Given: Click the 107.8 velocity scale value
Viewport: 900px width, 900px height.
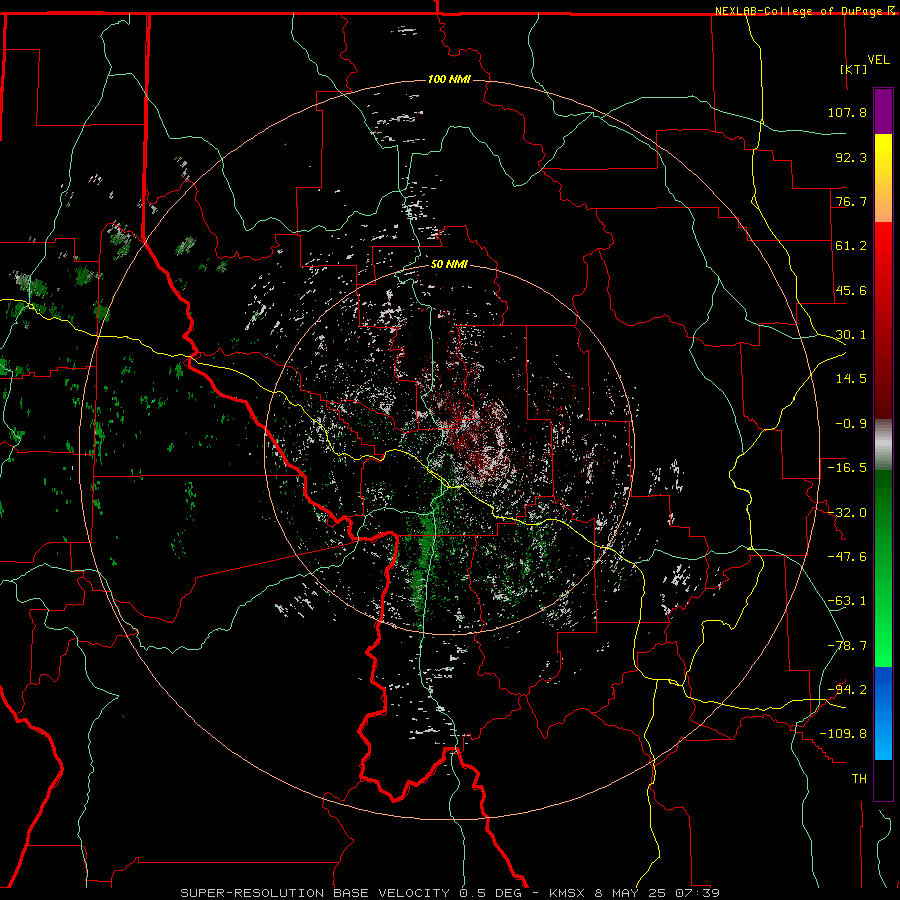Looking at the screenshot, I should [x=847, y=112].
